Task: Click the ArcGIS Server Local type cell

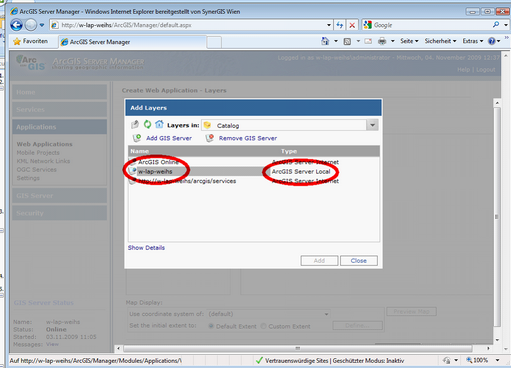Action: [301, 171]
